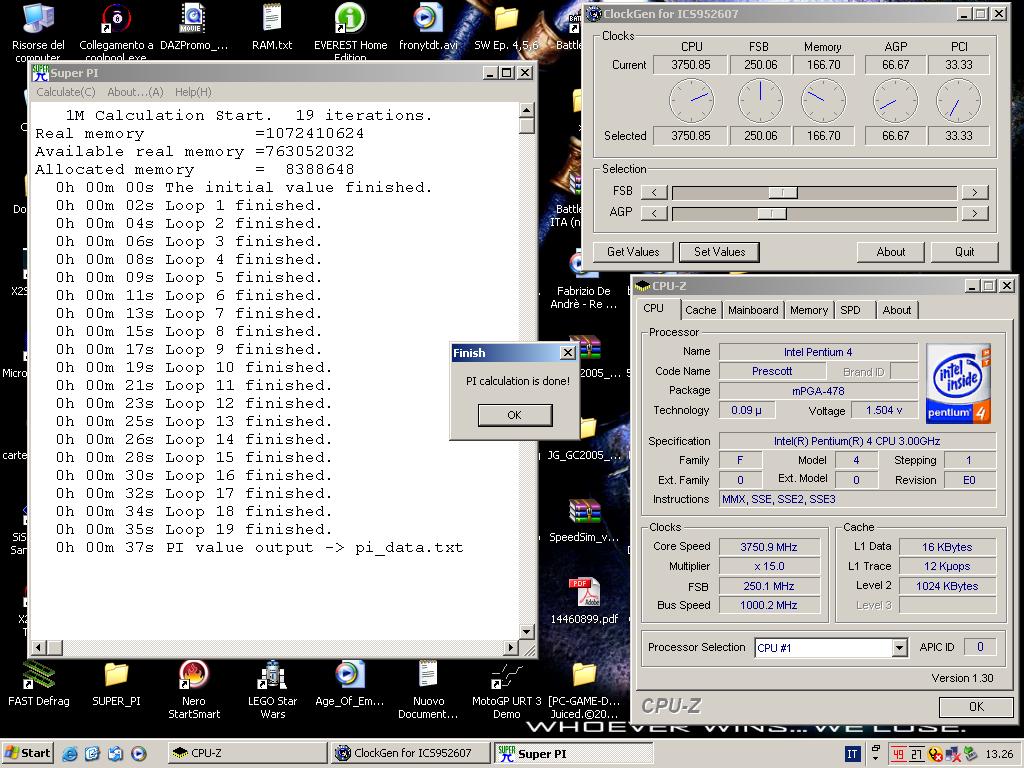Screen dimensions: 1024x768
Task: Open the Age_Of_Em... media file icon
Action: coord(350,676)
